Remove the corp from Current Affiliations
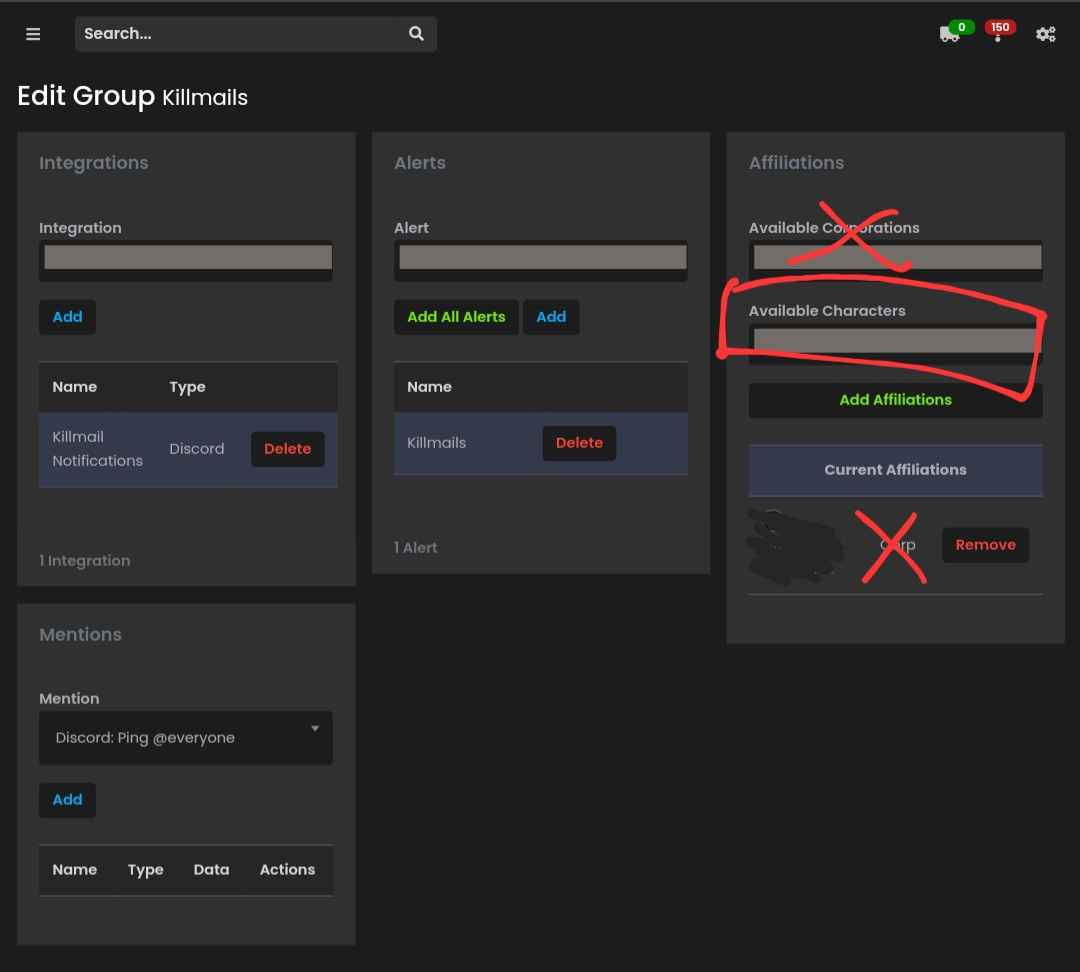The height and width of the screenshot is (972, 1080). click(x=985, y=544)
